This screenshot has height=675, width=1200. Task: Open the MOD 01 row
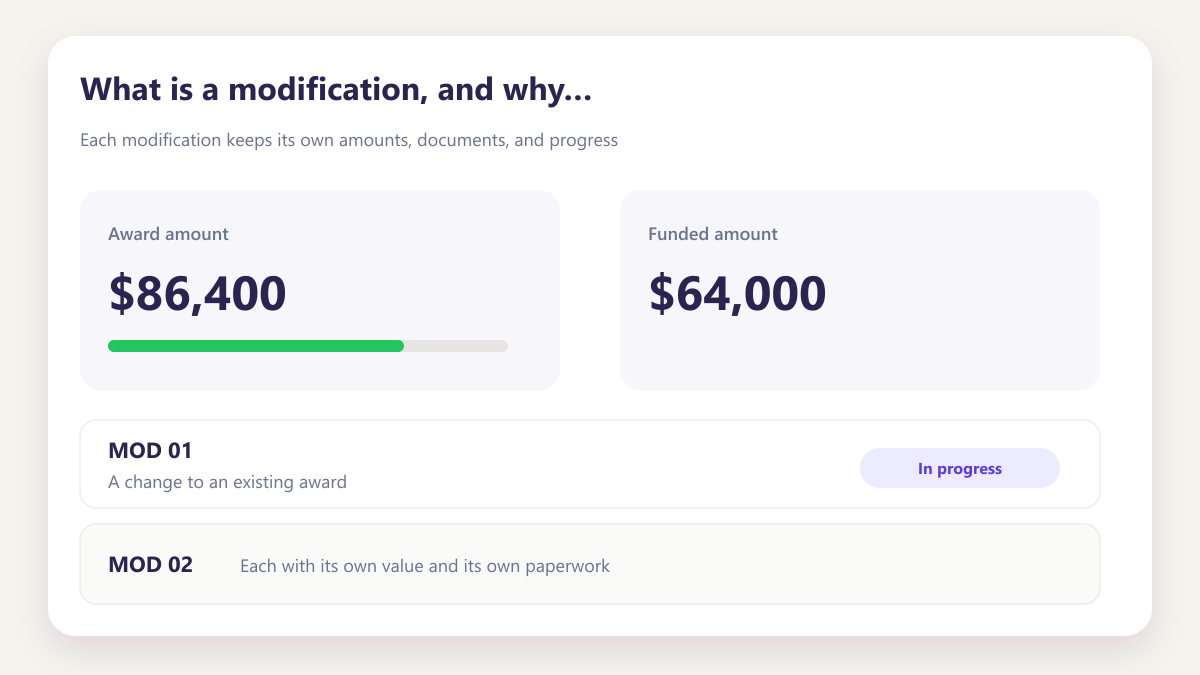tap(590, 464)
